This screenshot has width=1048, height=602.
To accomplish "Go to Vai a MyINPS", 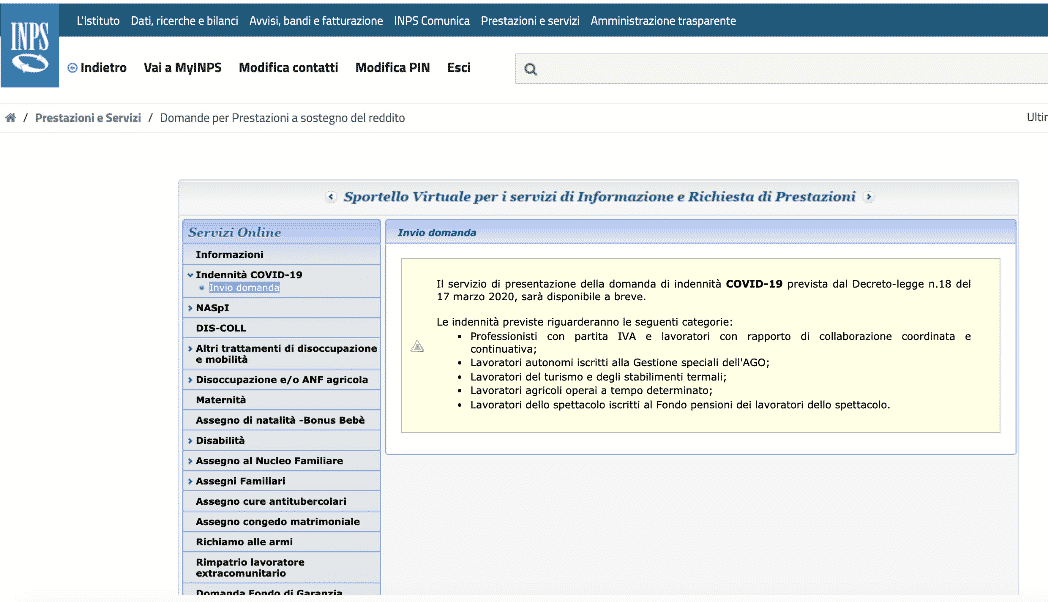I will (182, 67).
